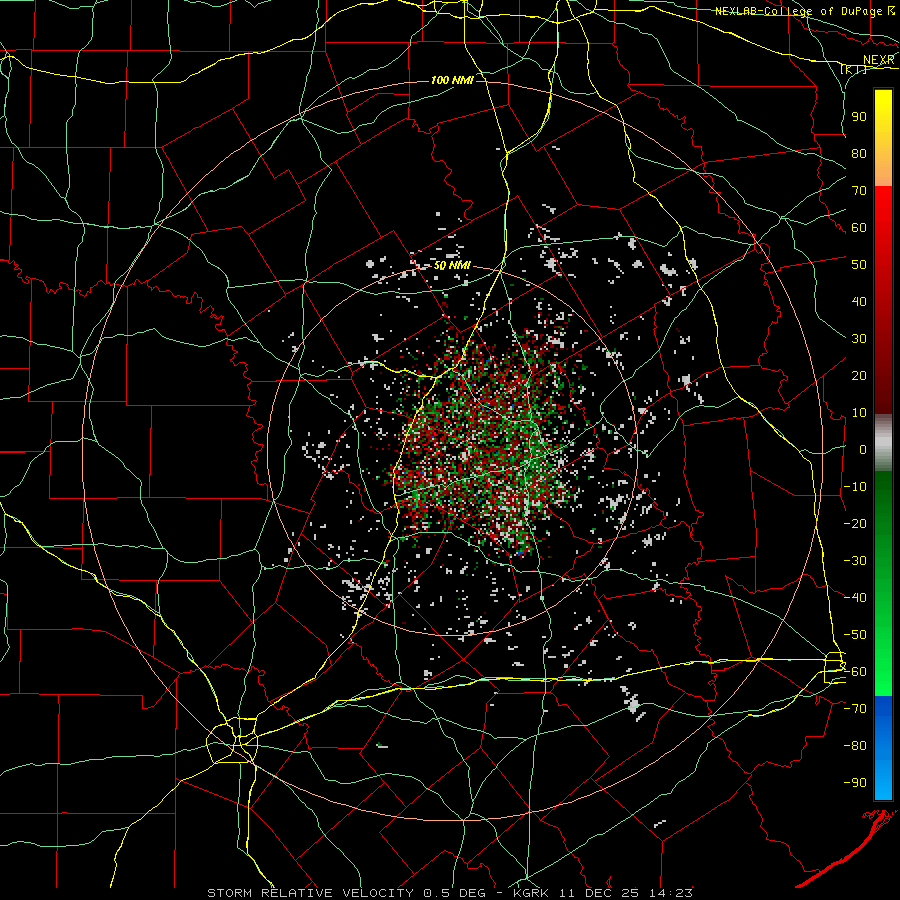900x900 pixels.
Task: Click the gray near-zero segment of the color bar
Action: [x=883, y=443]
